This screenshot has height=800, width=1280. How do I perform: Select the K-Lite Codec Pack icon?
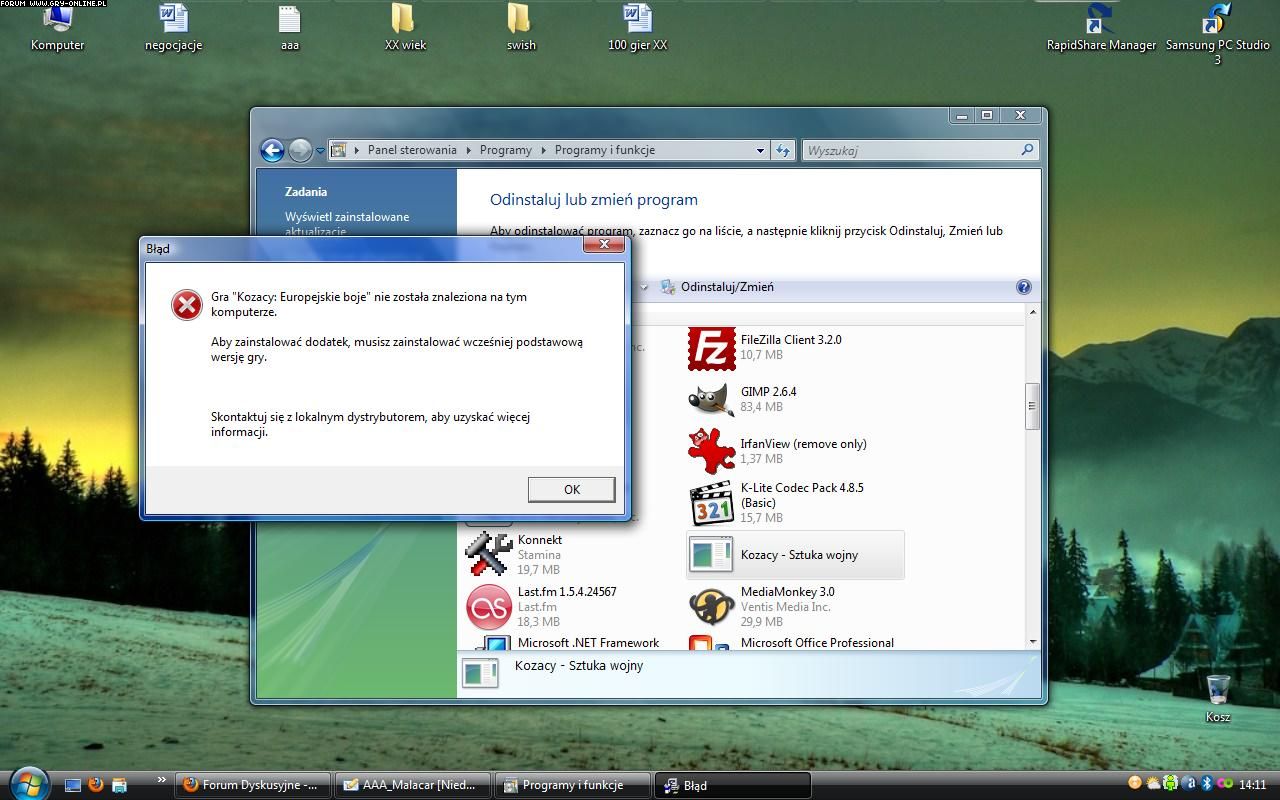[712, 503]
